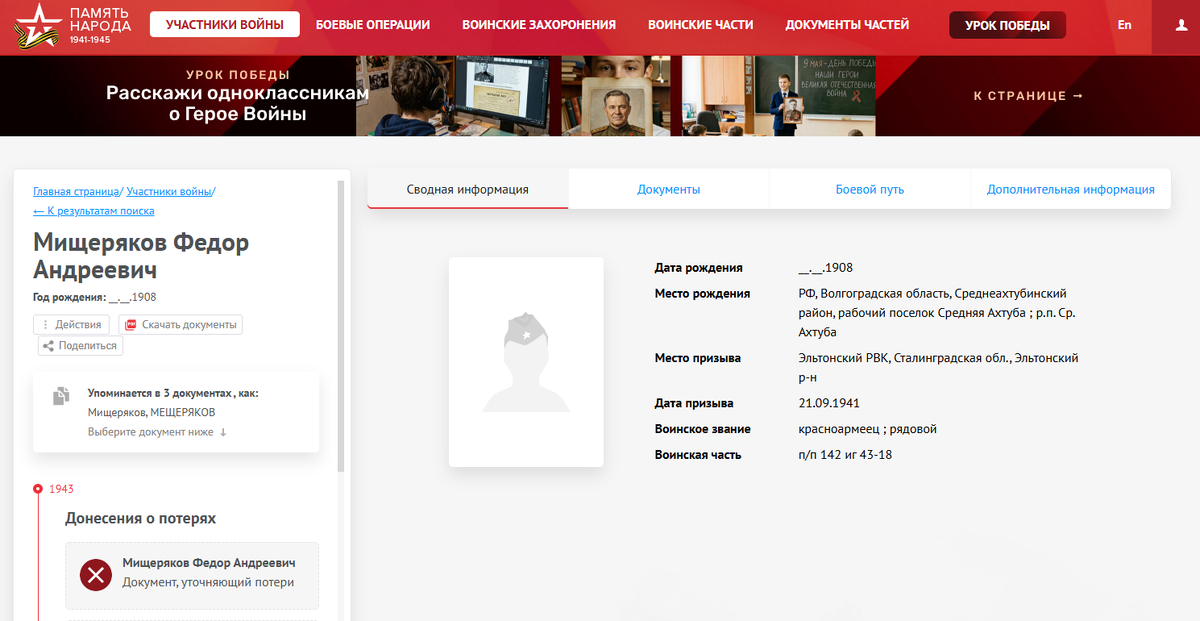Screen dimensions: 1200x621
Task: Click the Год рождения line under name
Action: click(94, 297)
